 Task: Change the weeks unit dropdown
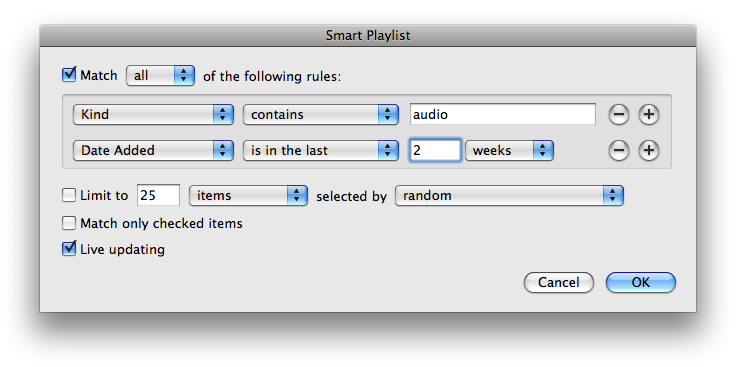509,151
